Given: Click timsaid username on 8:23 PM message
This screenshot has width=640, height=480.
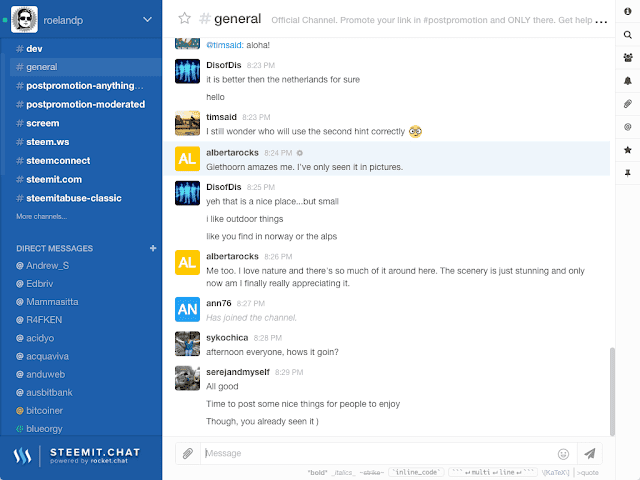Looking at the screenshot, I should [x=221, y=117].
